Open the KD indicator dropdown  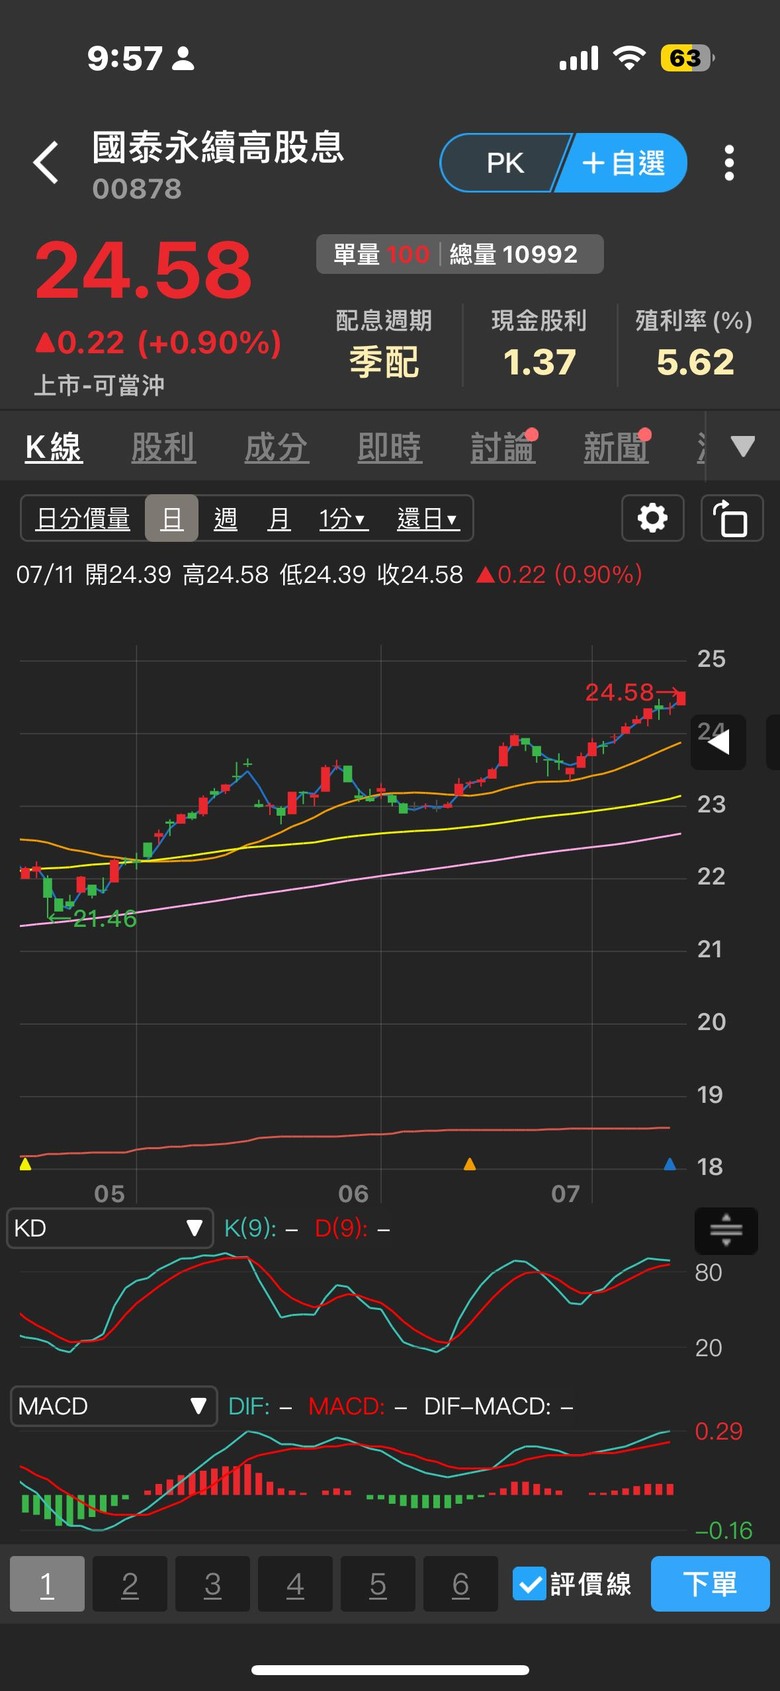[x=110, y=1228]
